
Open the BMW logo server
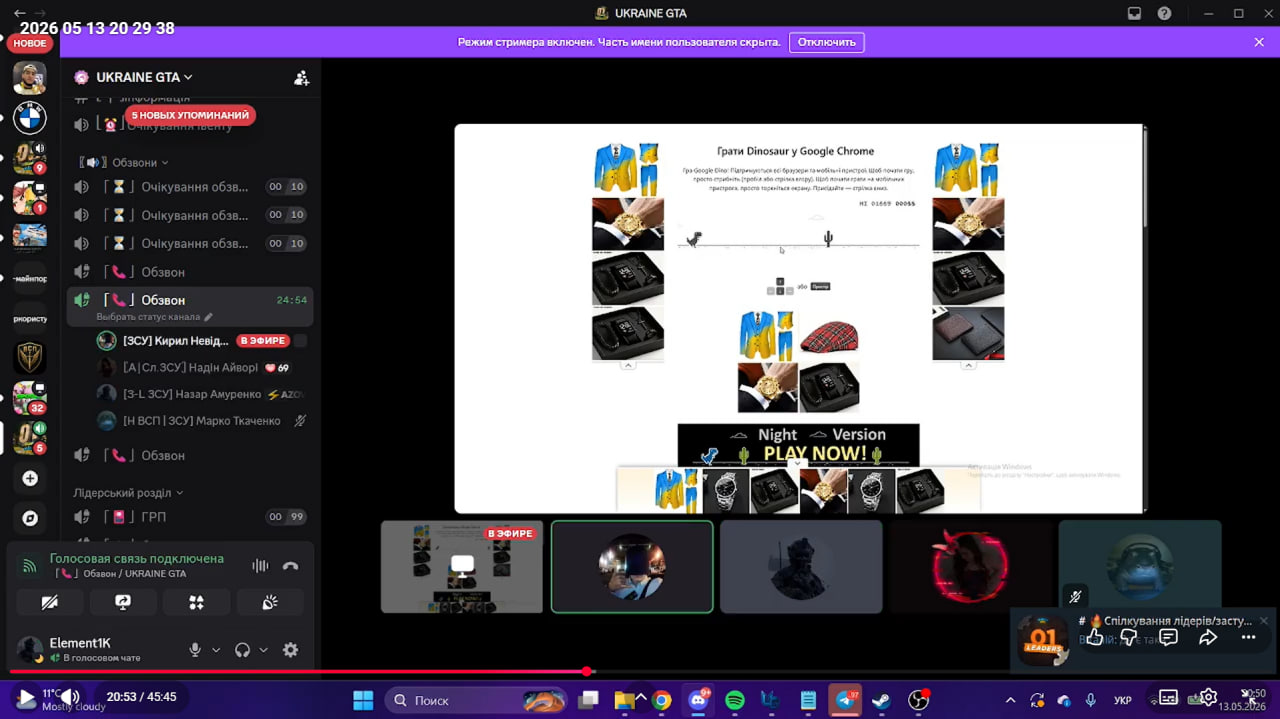coord(30,118)
